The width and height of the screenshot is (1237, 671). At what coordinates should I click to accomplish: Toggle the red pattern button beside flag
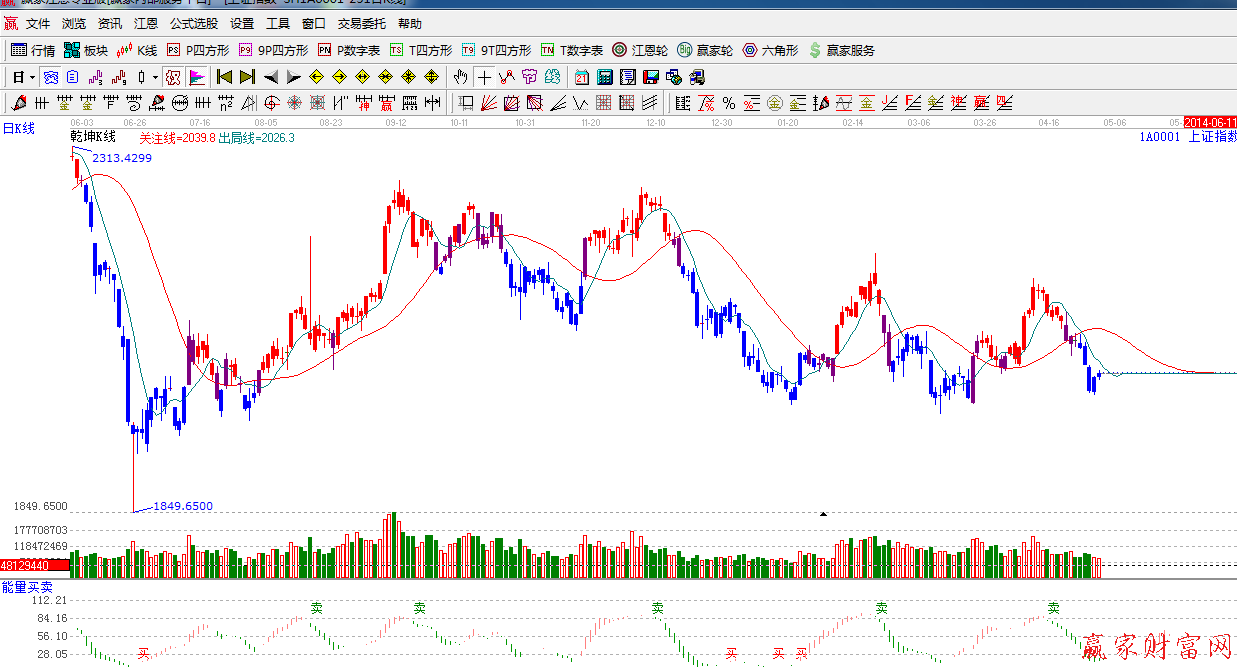pos(173,77)
